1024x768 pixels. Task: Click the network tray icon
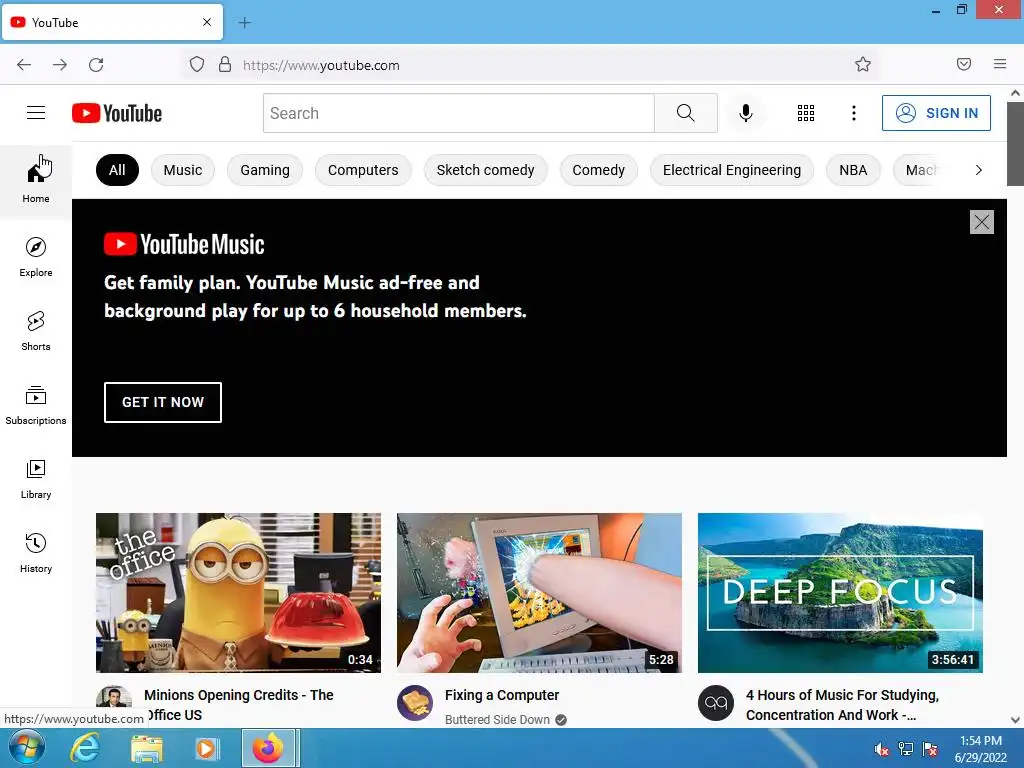point(906,749)
